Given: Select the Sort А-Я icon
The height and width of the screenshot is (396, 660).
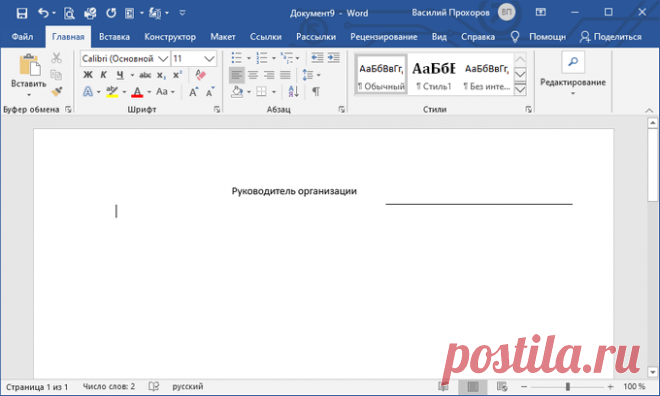Looking at the screenshot, I should tap(293, 91).
